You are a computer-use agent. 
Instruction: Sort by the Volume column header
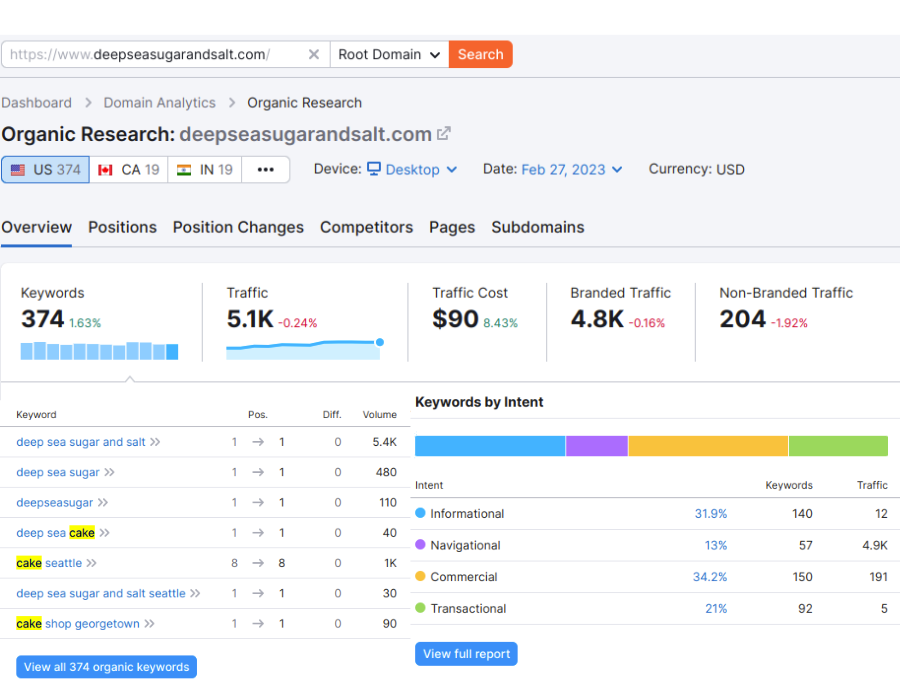379,414
